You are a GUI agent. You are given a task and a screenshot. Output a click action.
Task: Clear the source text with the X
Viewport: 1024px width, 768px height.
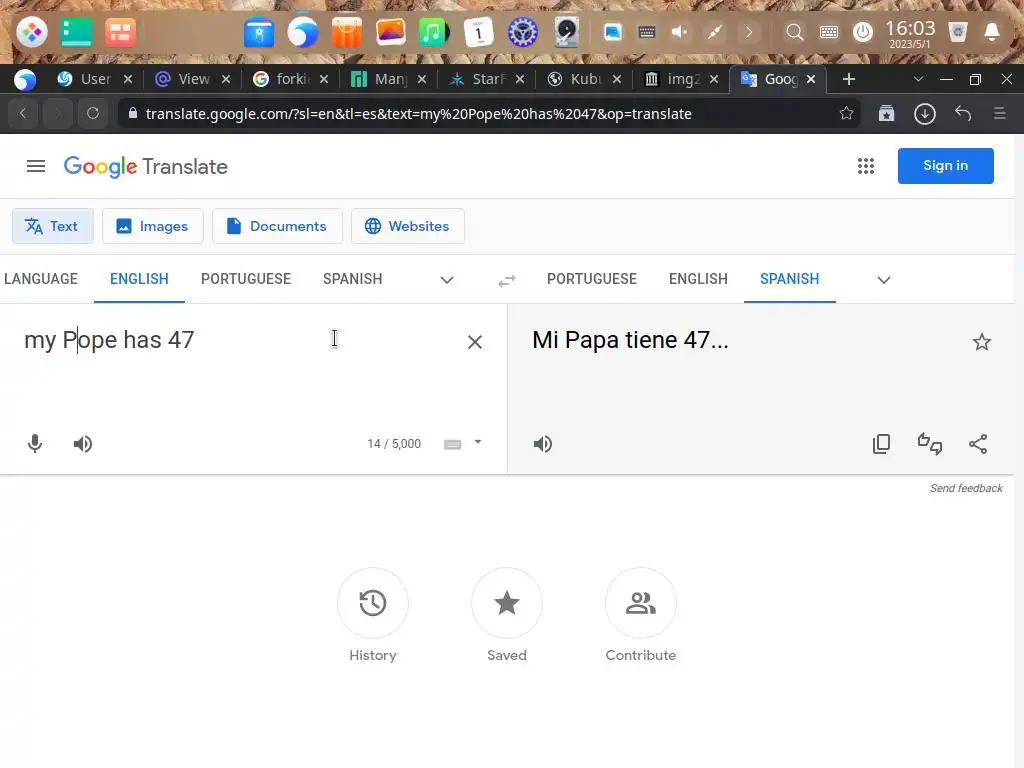click(475, 342)
